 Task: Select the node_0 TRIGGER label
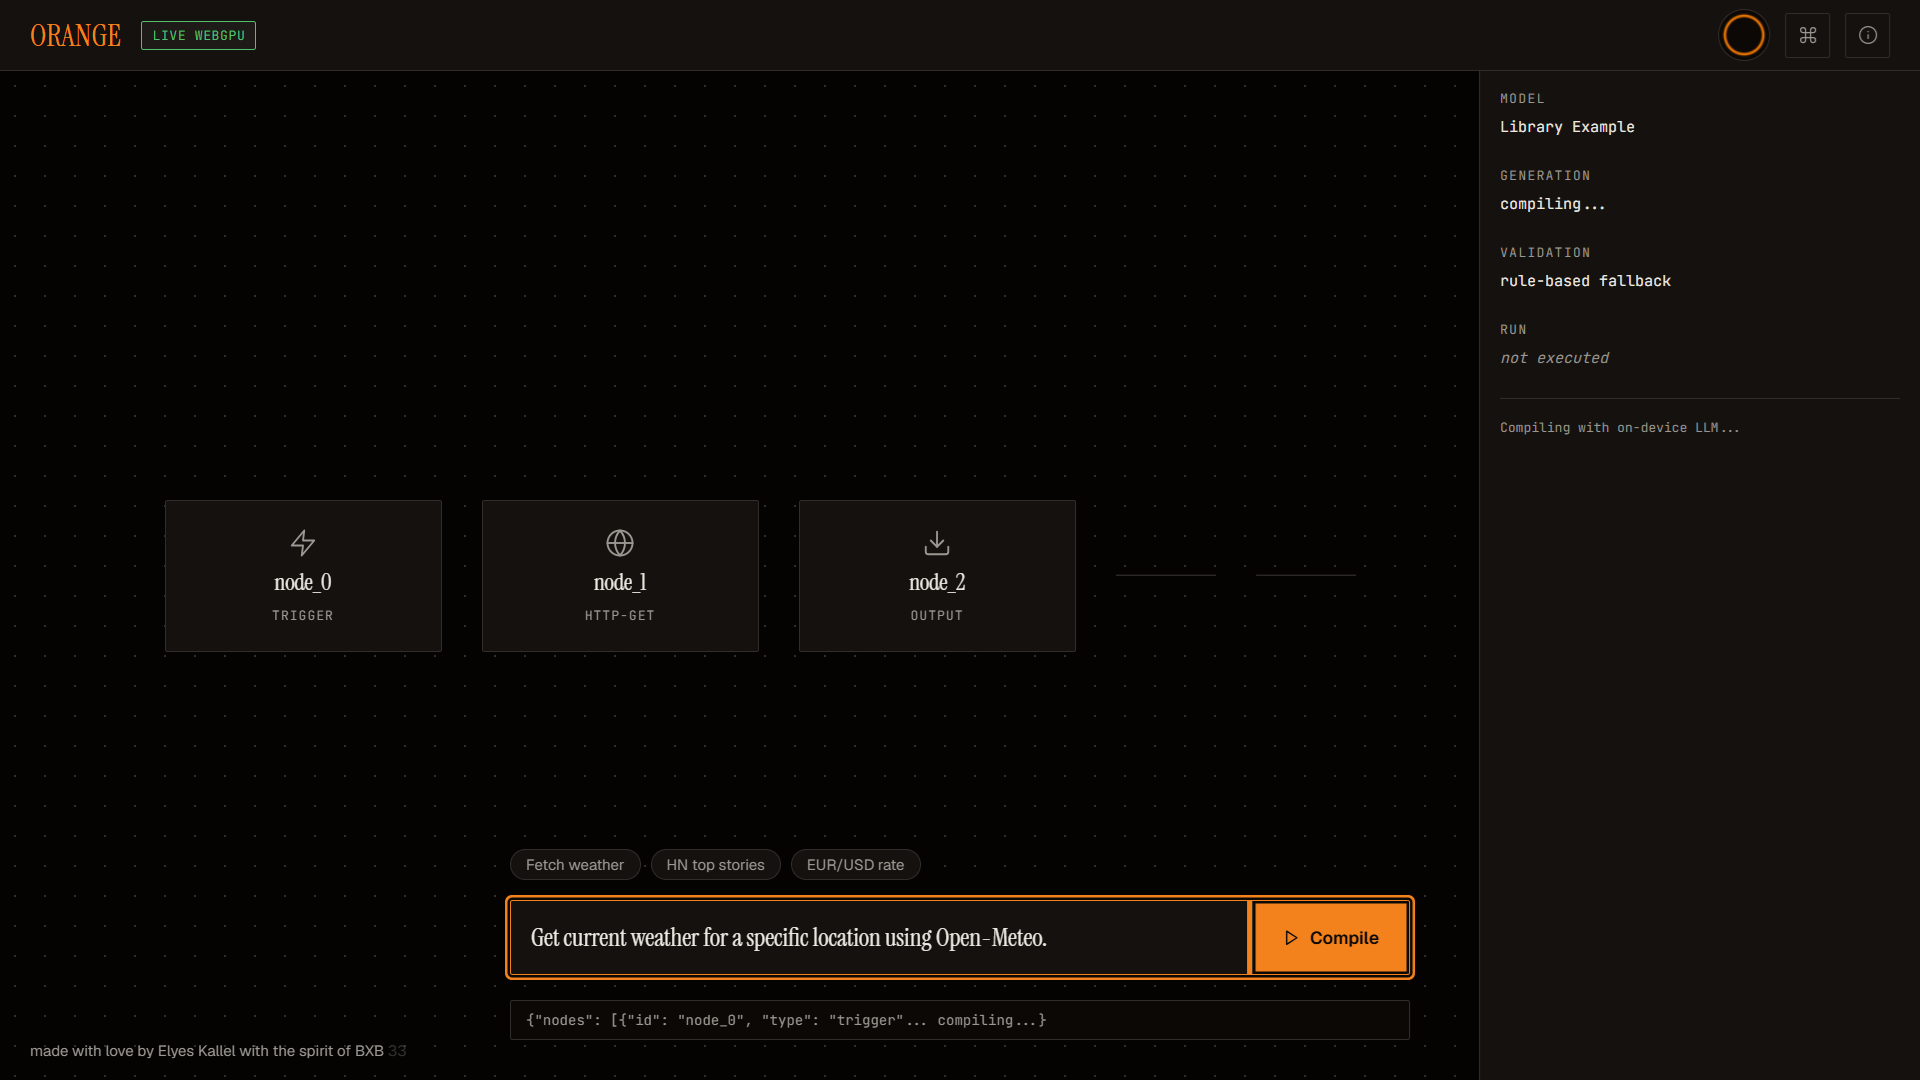(x=303, y=616)
